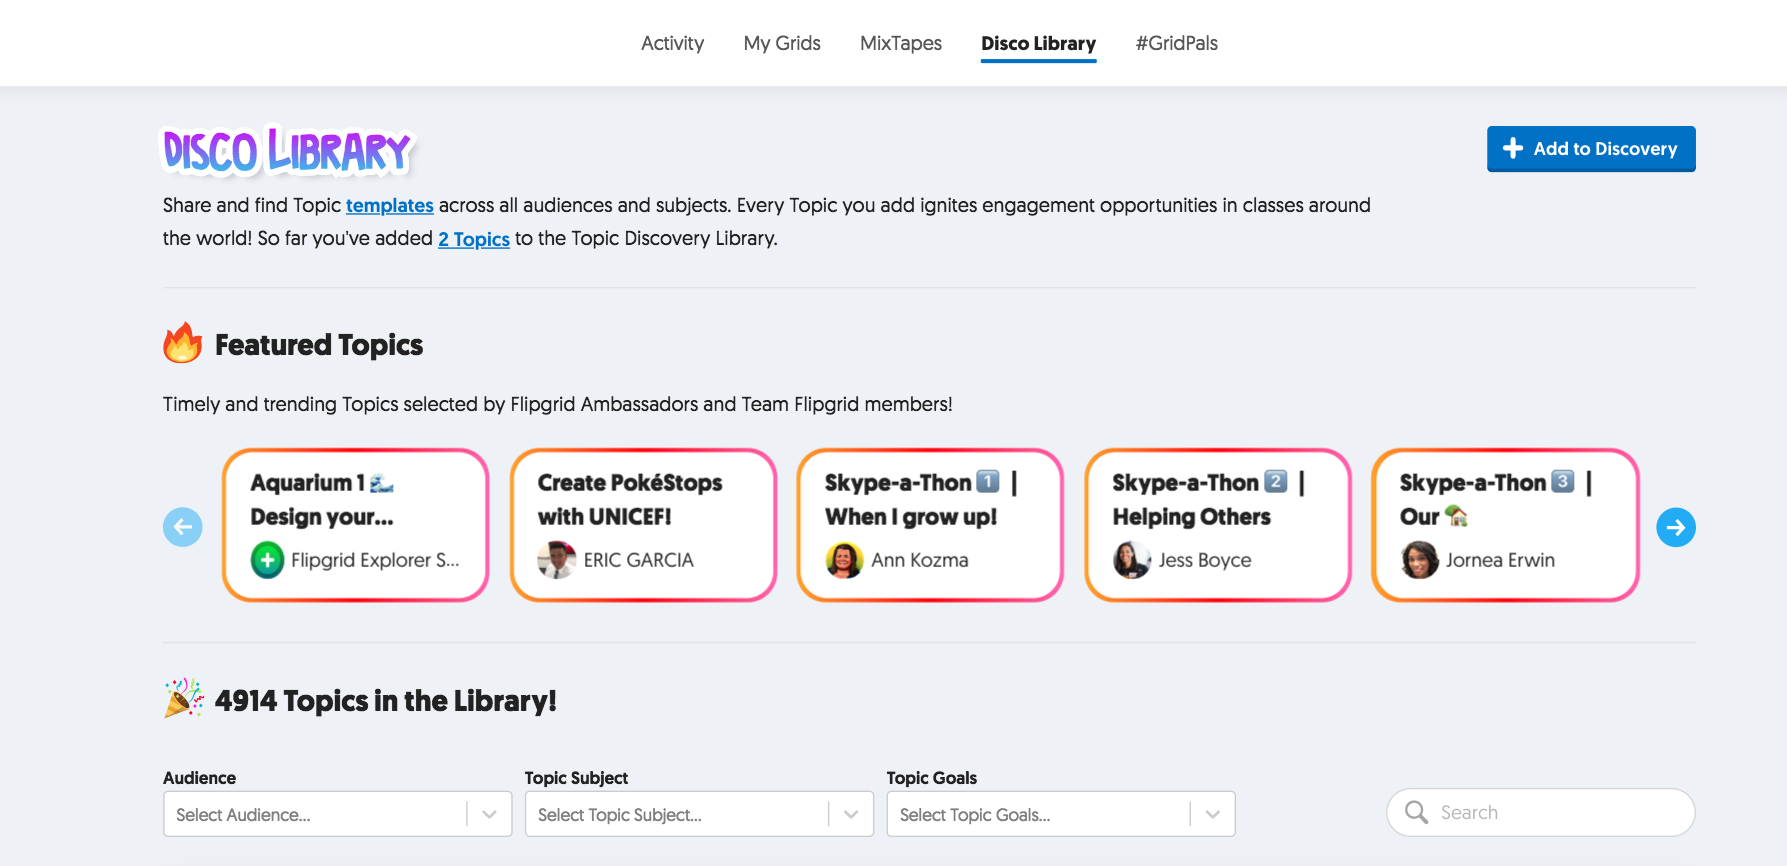Open Create PokéStops with UNICEF! card
The height and width of the screenshot is (866, 1787).
643,525
